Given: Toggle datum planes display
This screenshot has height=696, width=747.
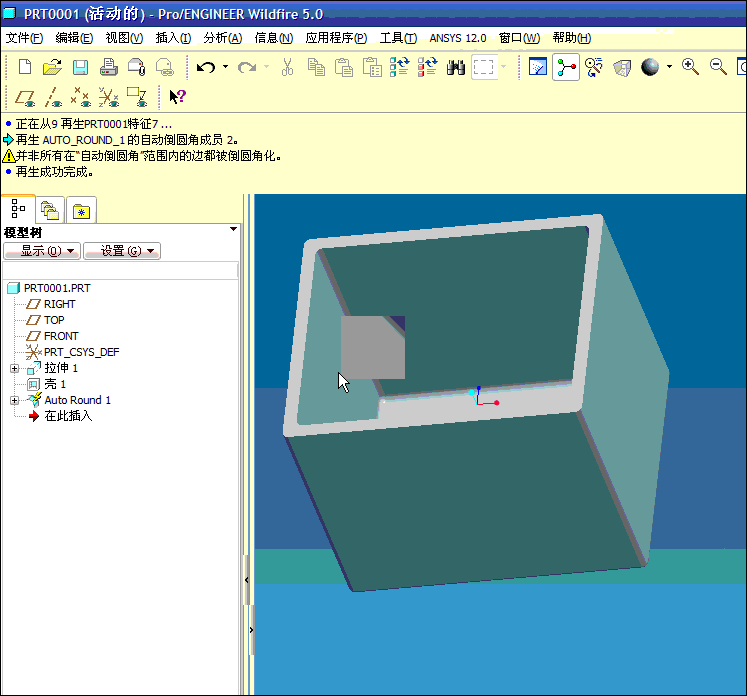Looking at the screenshot, I should coord(25,97).
